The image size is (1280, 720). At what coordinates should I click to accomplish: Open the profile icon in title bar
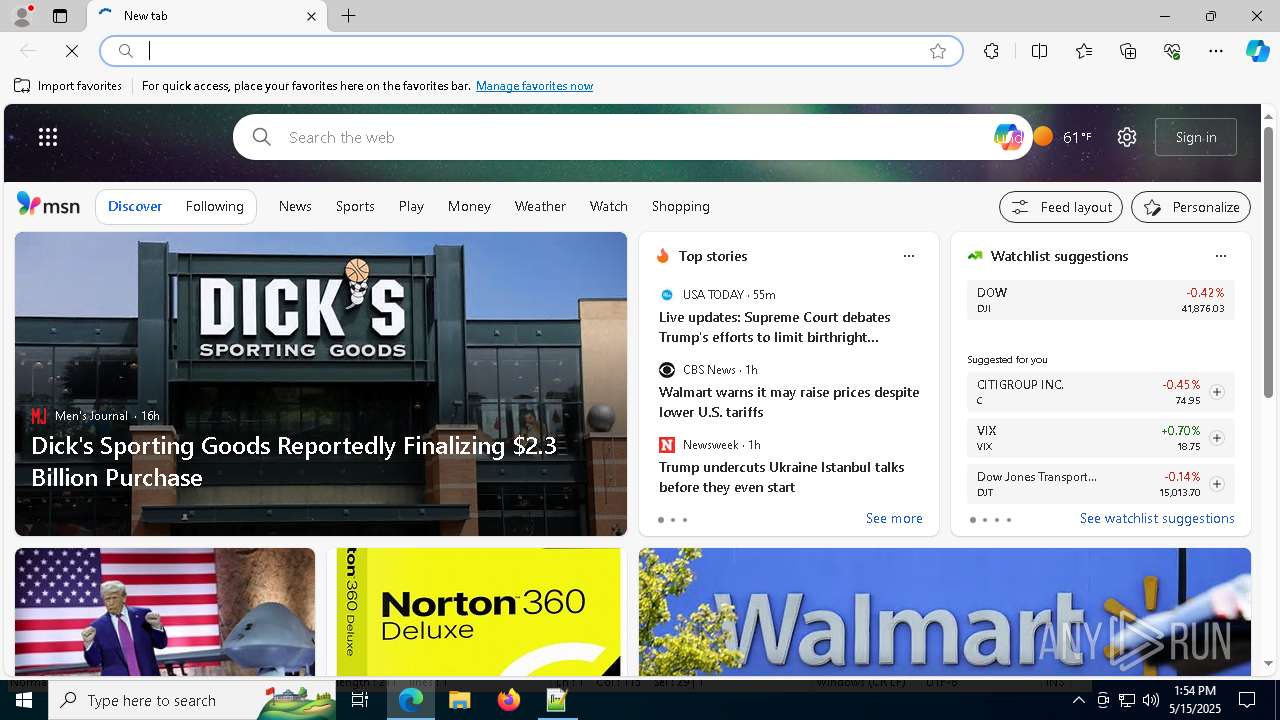coord(22,16)
